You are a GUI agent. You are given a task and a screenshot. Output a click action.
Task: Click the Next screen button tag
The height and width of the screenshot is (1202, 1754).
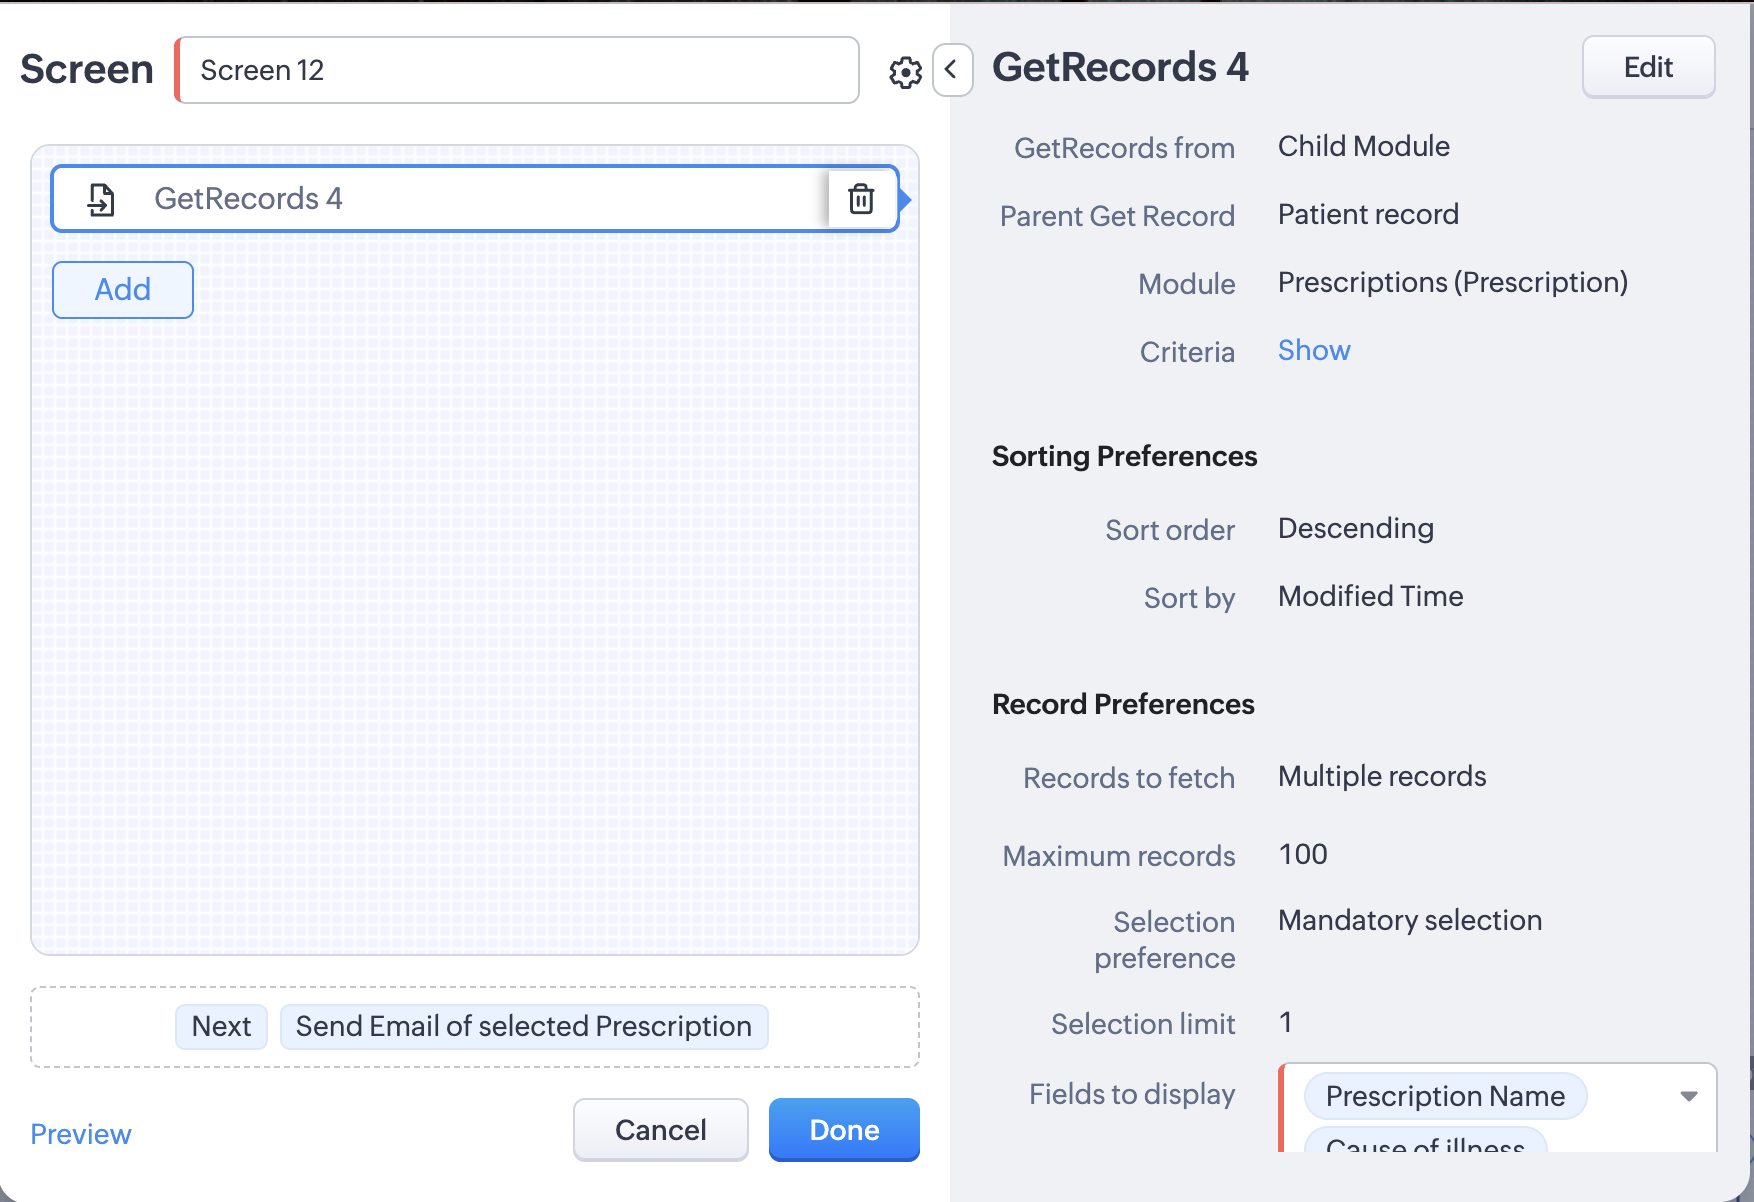click(221, 1027)
